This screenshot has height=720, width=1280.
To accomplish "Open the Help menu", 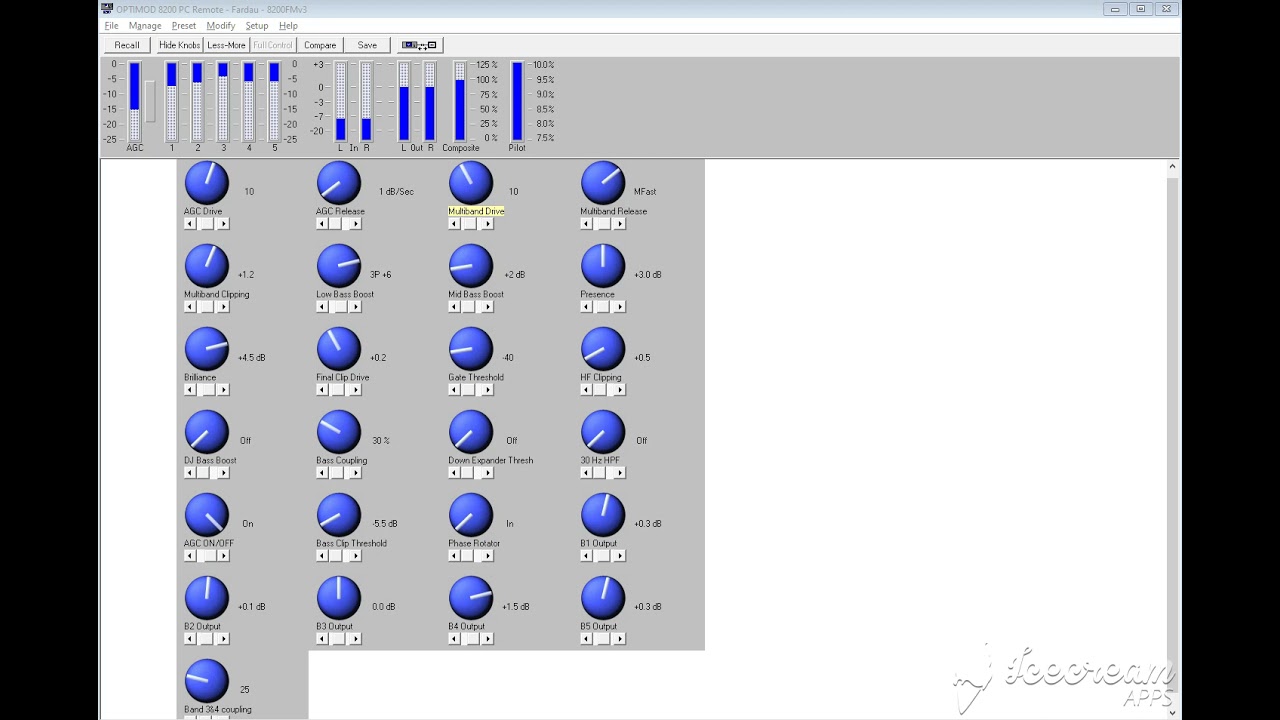I will [x=288, y=26].
